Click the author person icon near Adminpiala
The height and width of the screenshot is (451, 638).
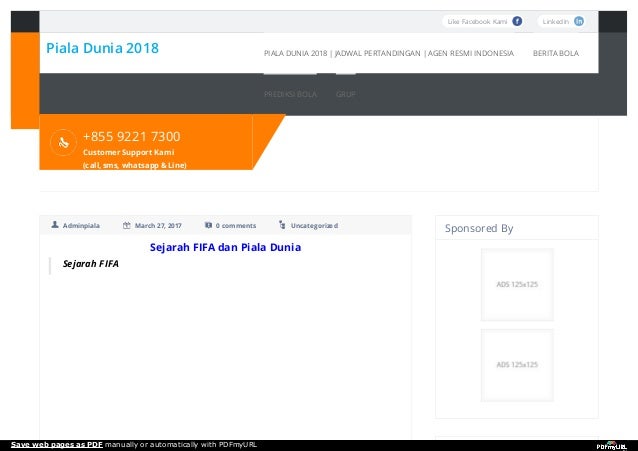point(55,225)
